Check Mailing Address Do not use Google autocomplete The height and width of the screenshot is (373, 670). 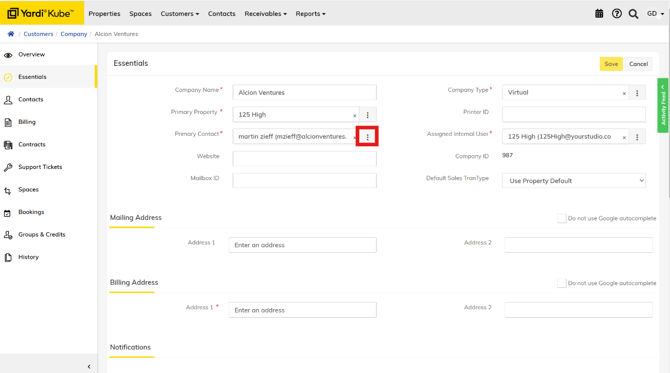tap(561, 218)
